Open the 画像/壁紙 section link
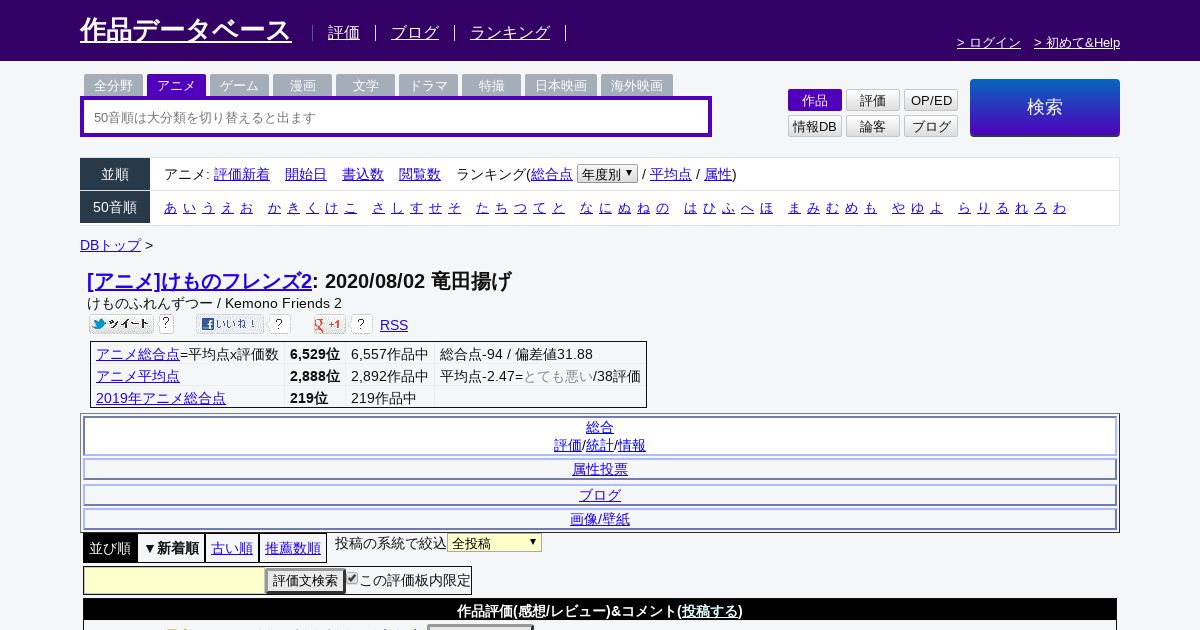The height and width of the screenshot is (630, 1200). 600,519
